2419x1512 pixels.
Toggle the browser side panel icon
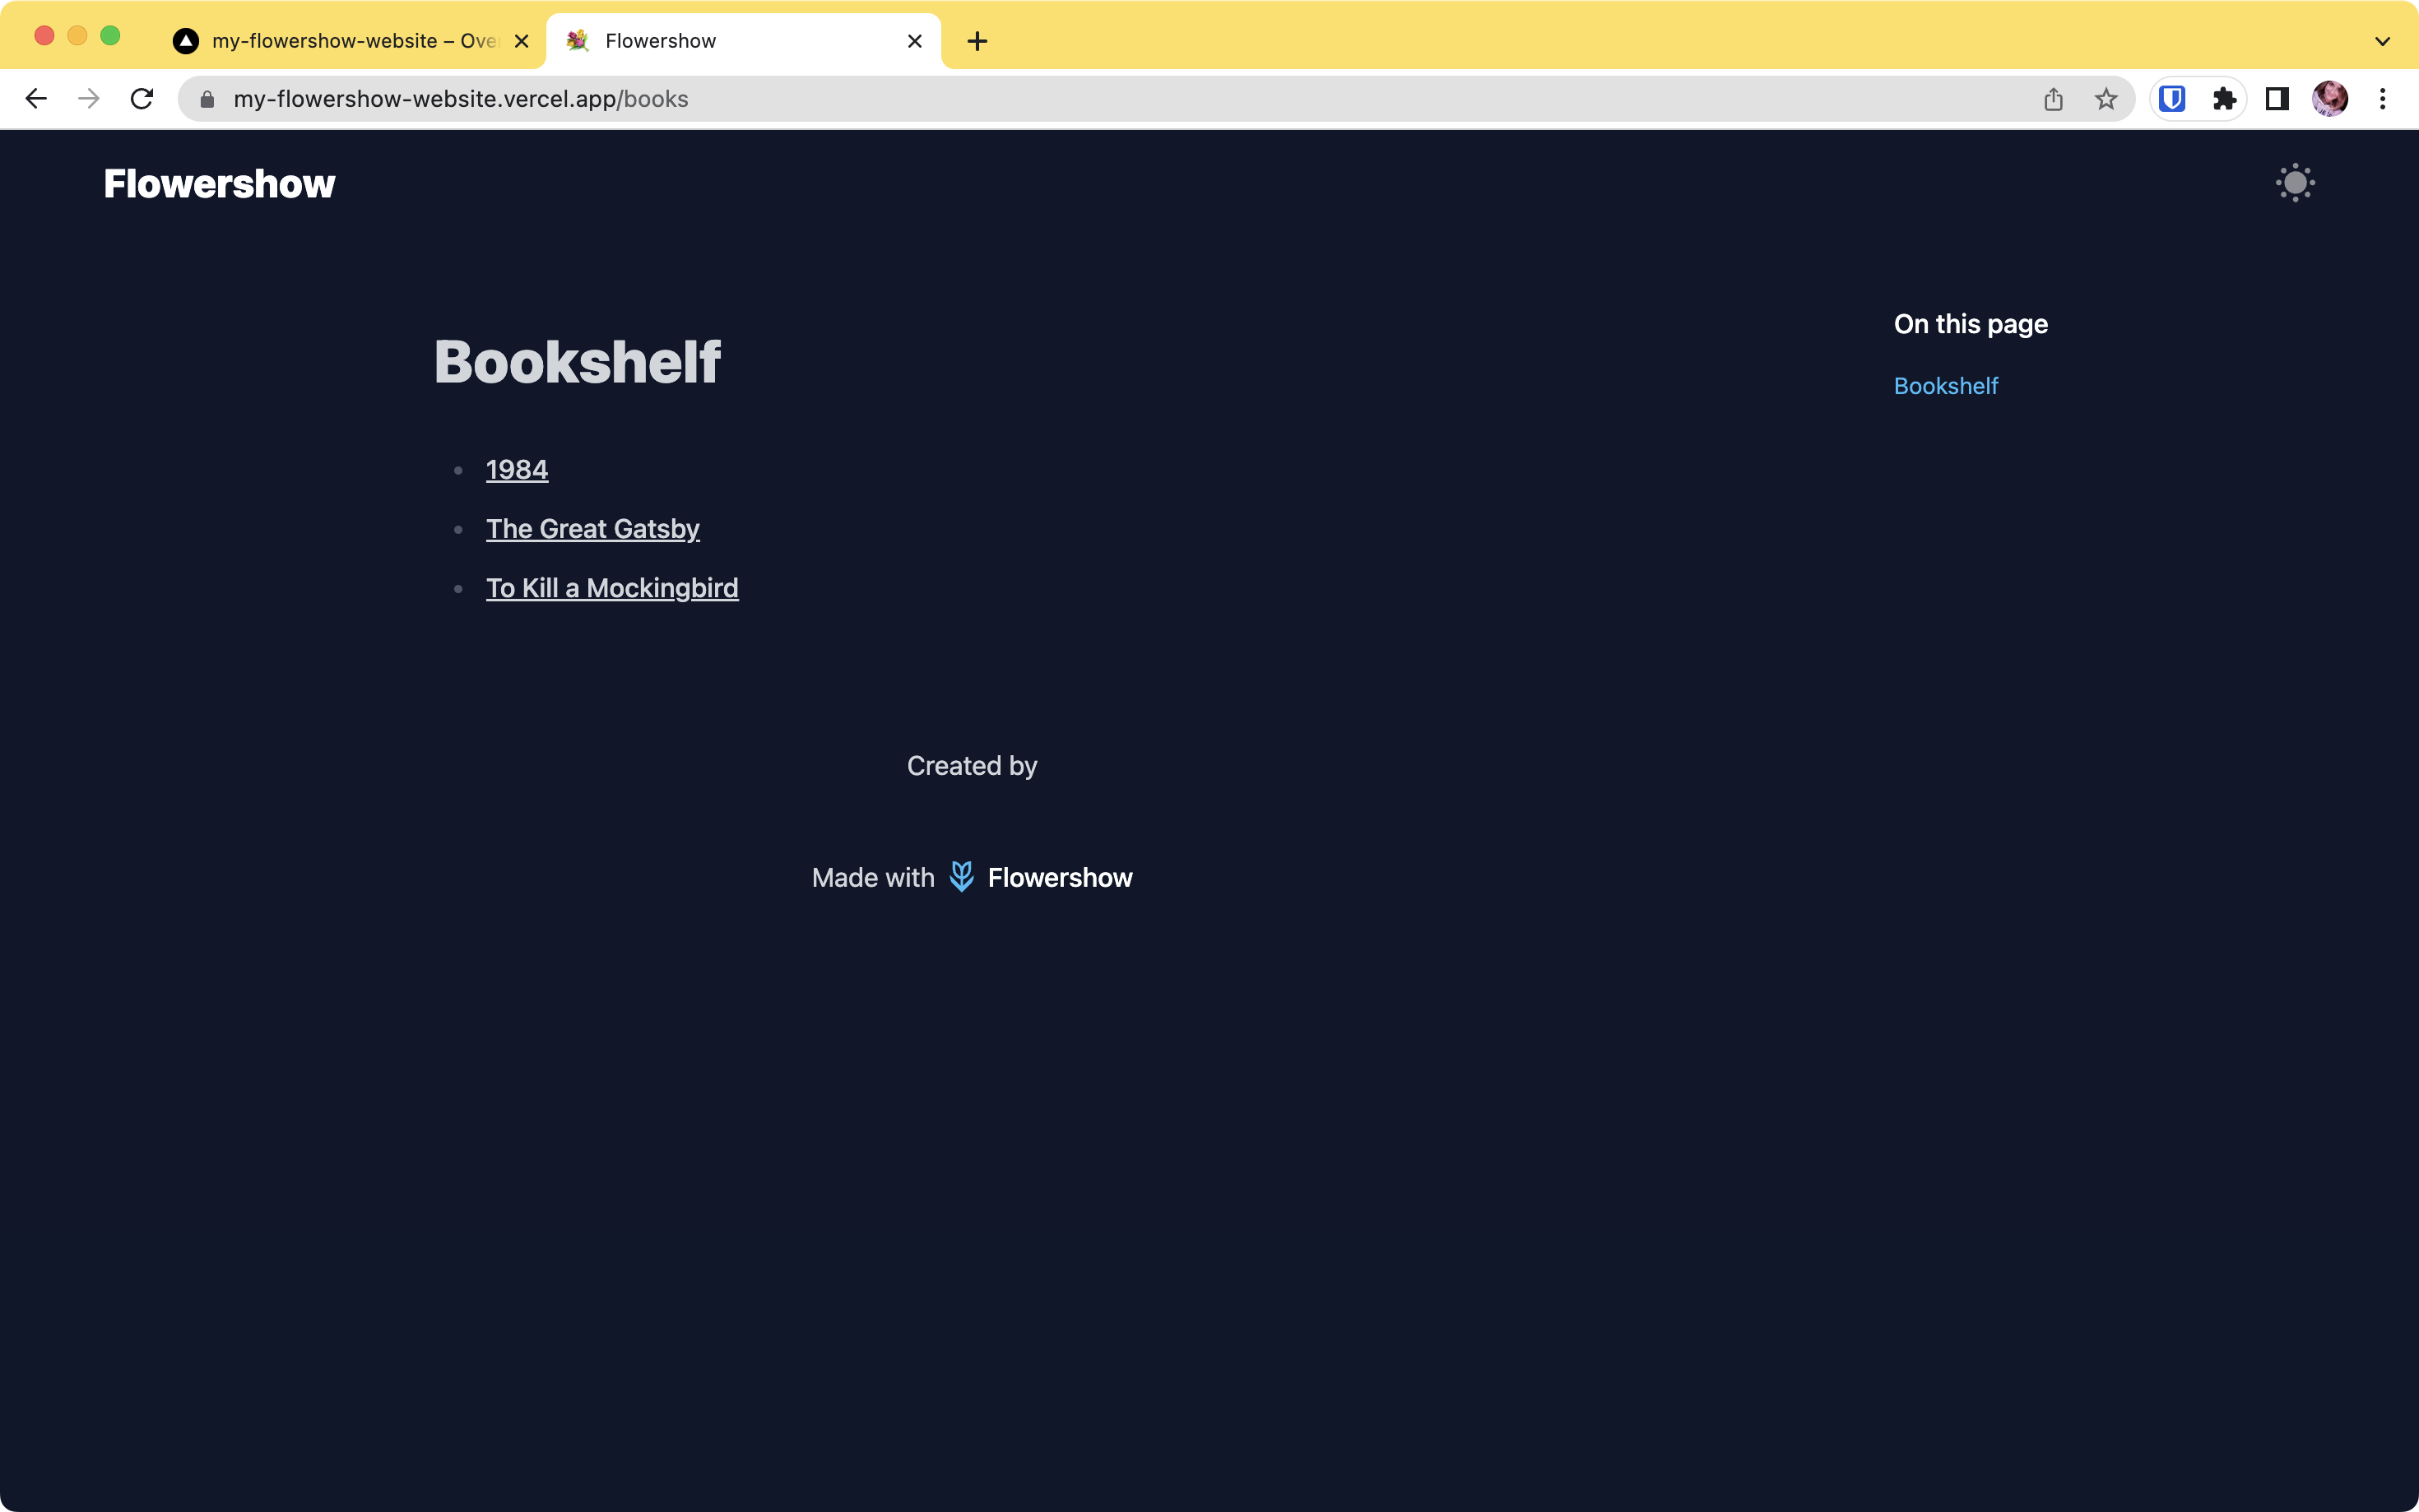click(x=2277, y=99)
